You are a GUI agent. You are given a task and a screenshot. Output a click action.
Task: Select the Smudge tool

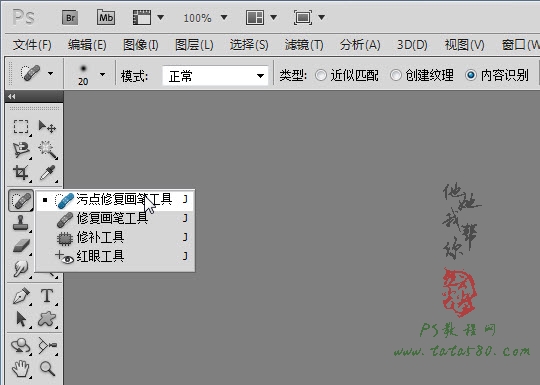(x=20, y=269)
